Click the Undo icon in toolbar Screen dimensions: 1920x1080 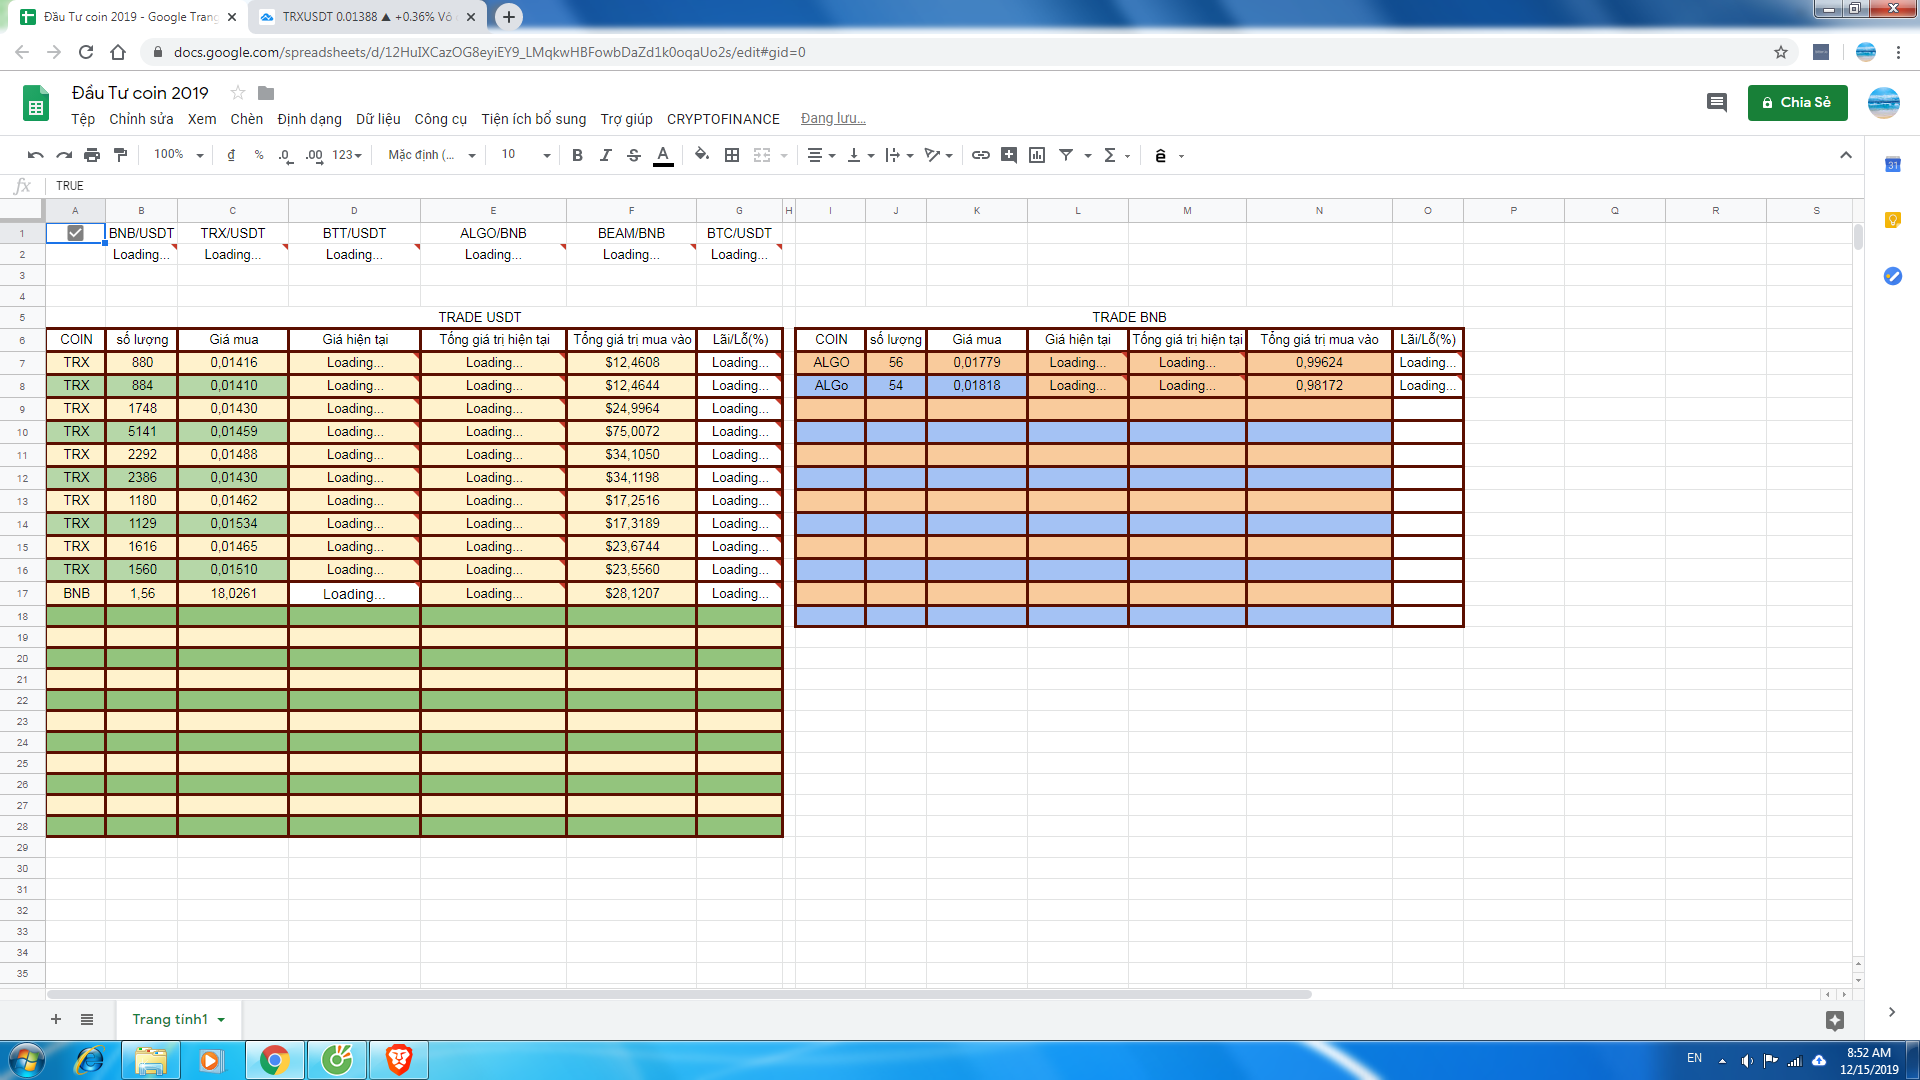[36, 155]
